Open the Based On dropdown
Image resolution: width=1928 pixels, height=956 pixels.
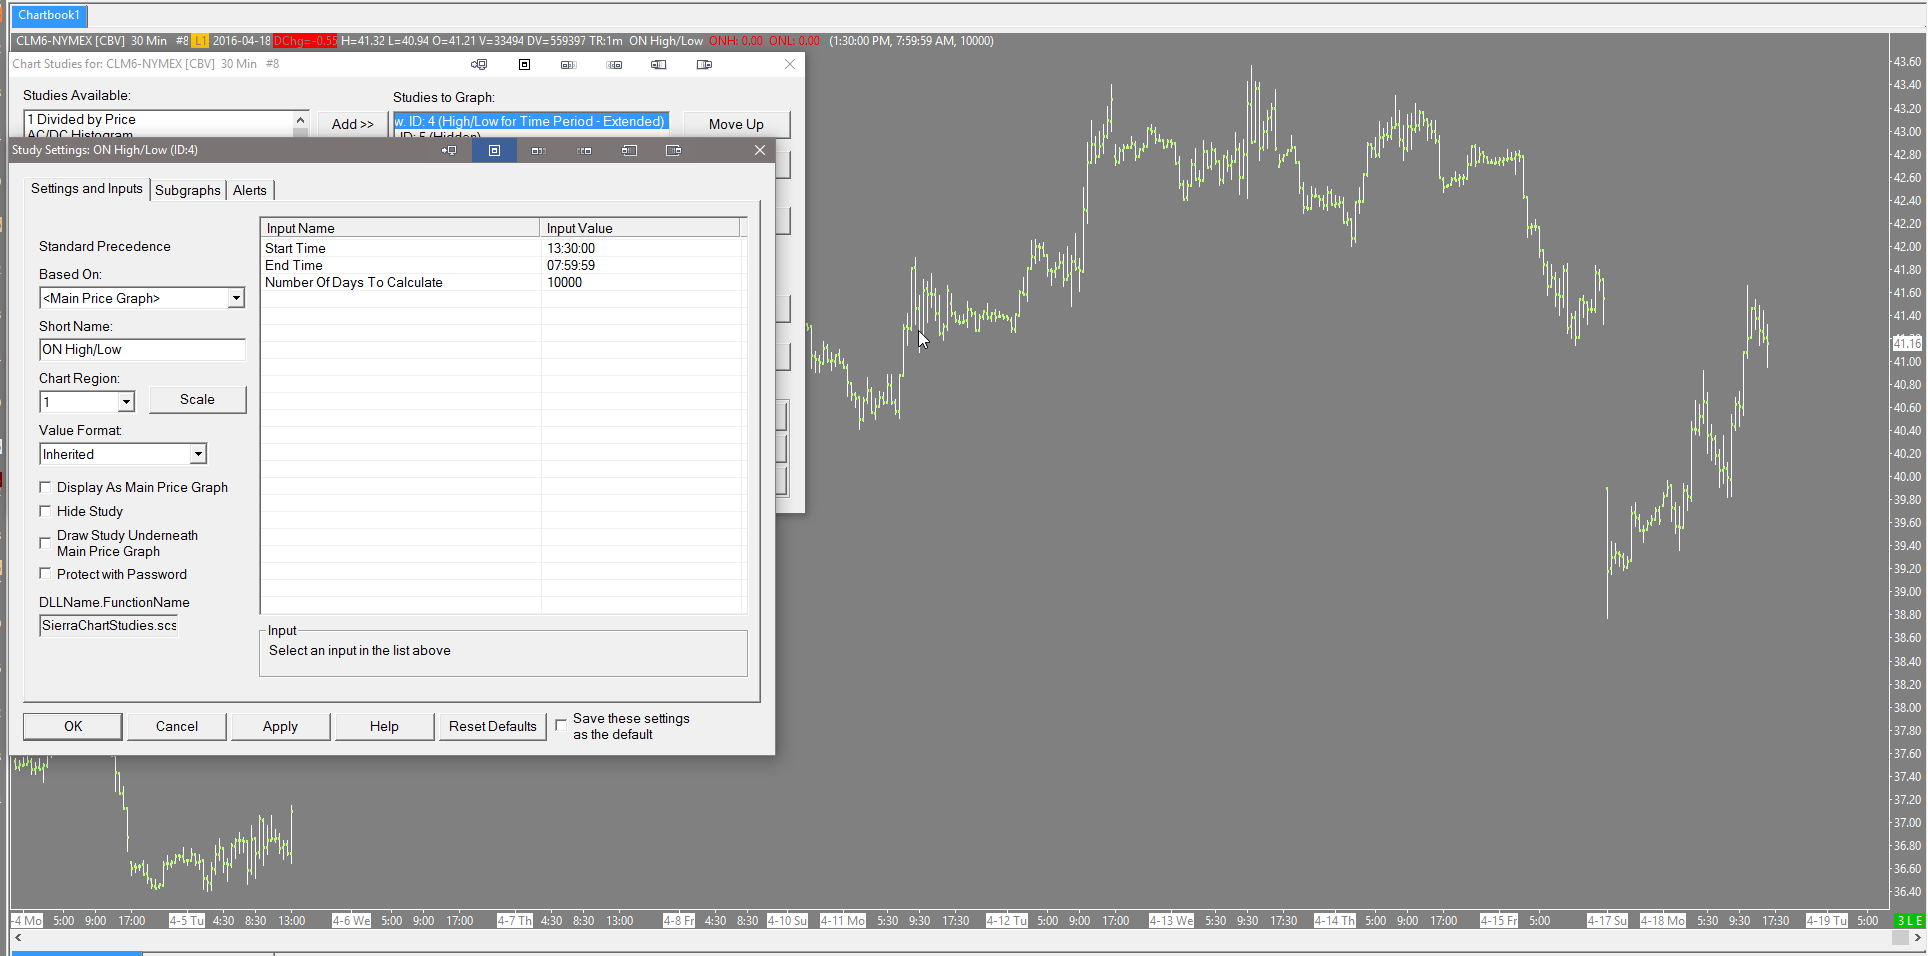pyautogui.click(x=236, y=298)
